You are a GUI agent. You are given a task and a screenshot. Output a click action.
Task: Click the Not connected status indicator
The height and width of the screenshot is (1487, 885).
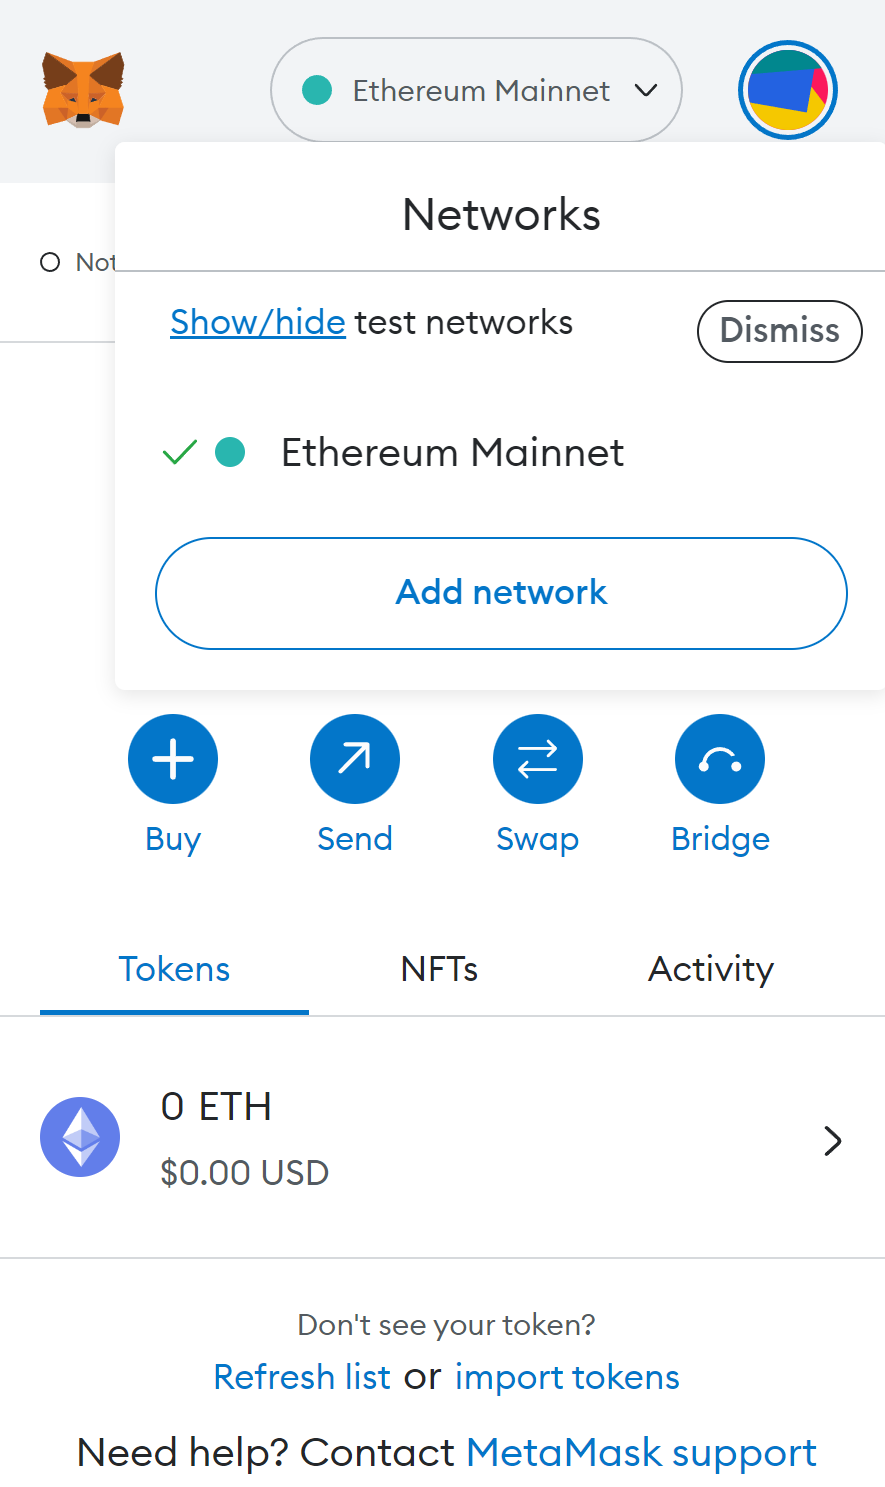point(76,262)
